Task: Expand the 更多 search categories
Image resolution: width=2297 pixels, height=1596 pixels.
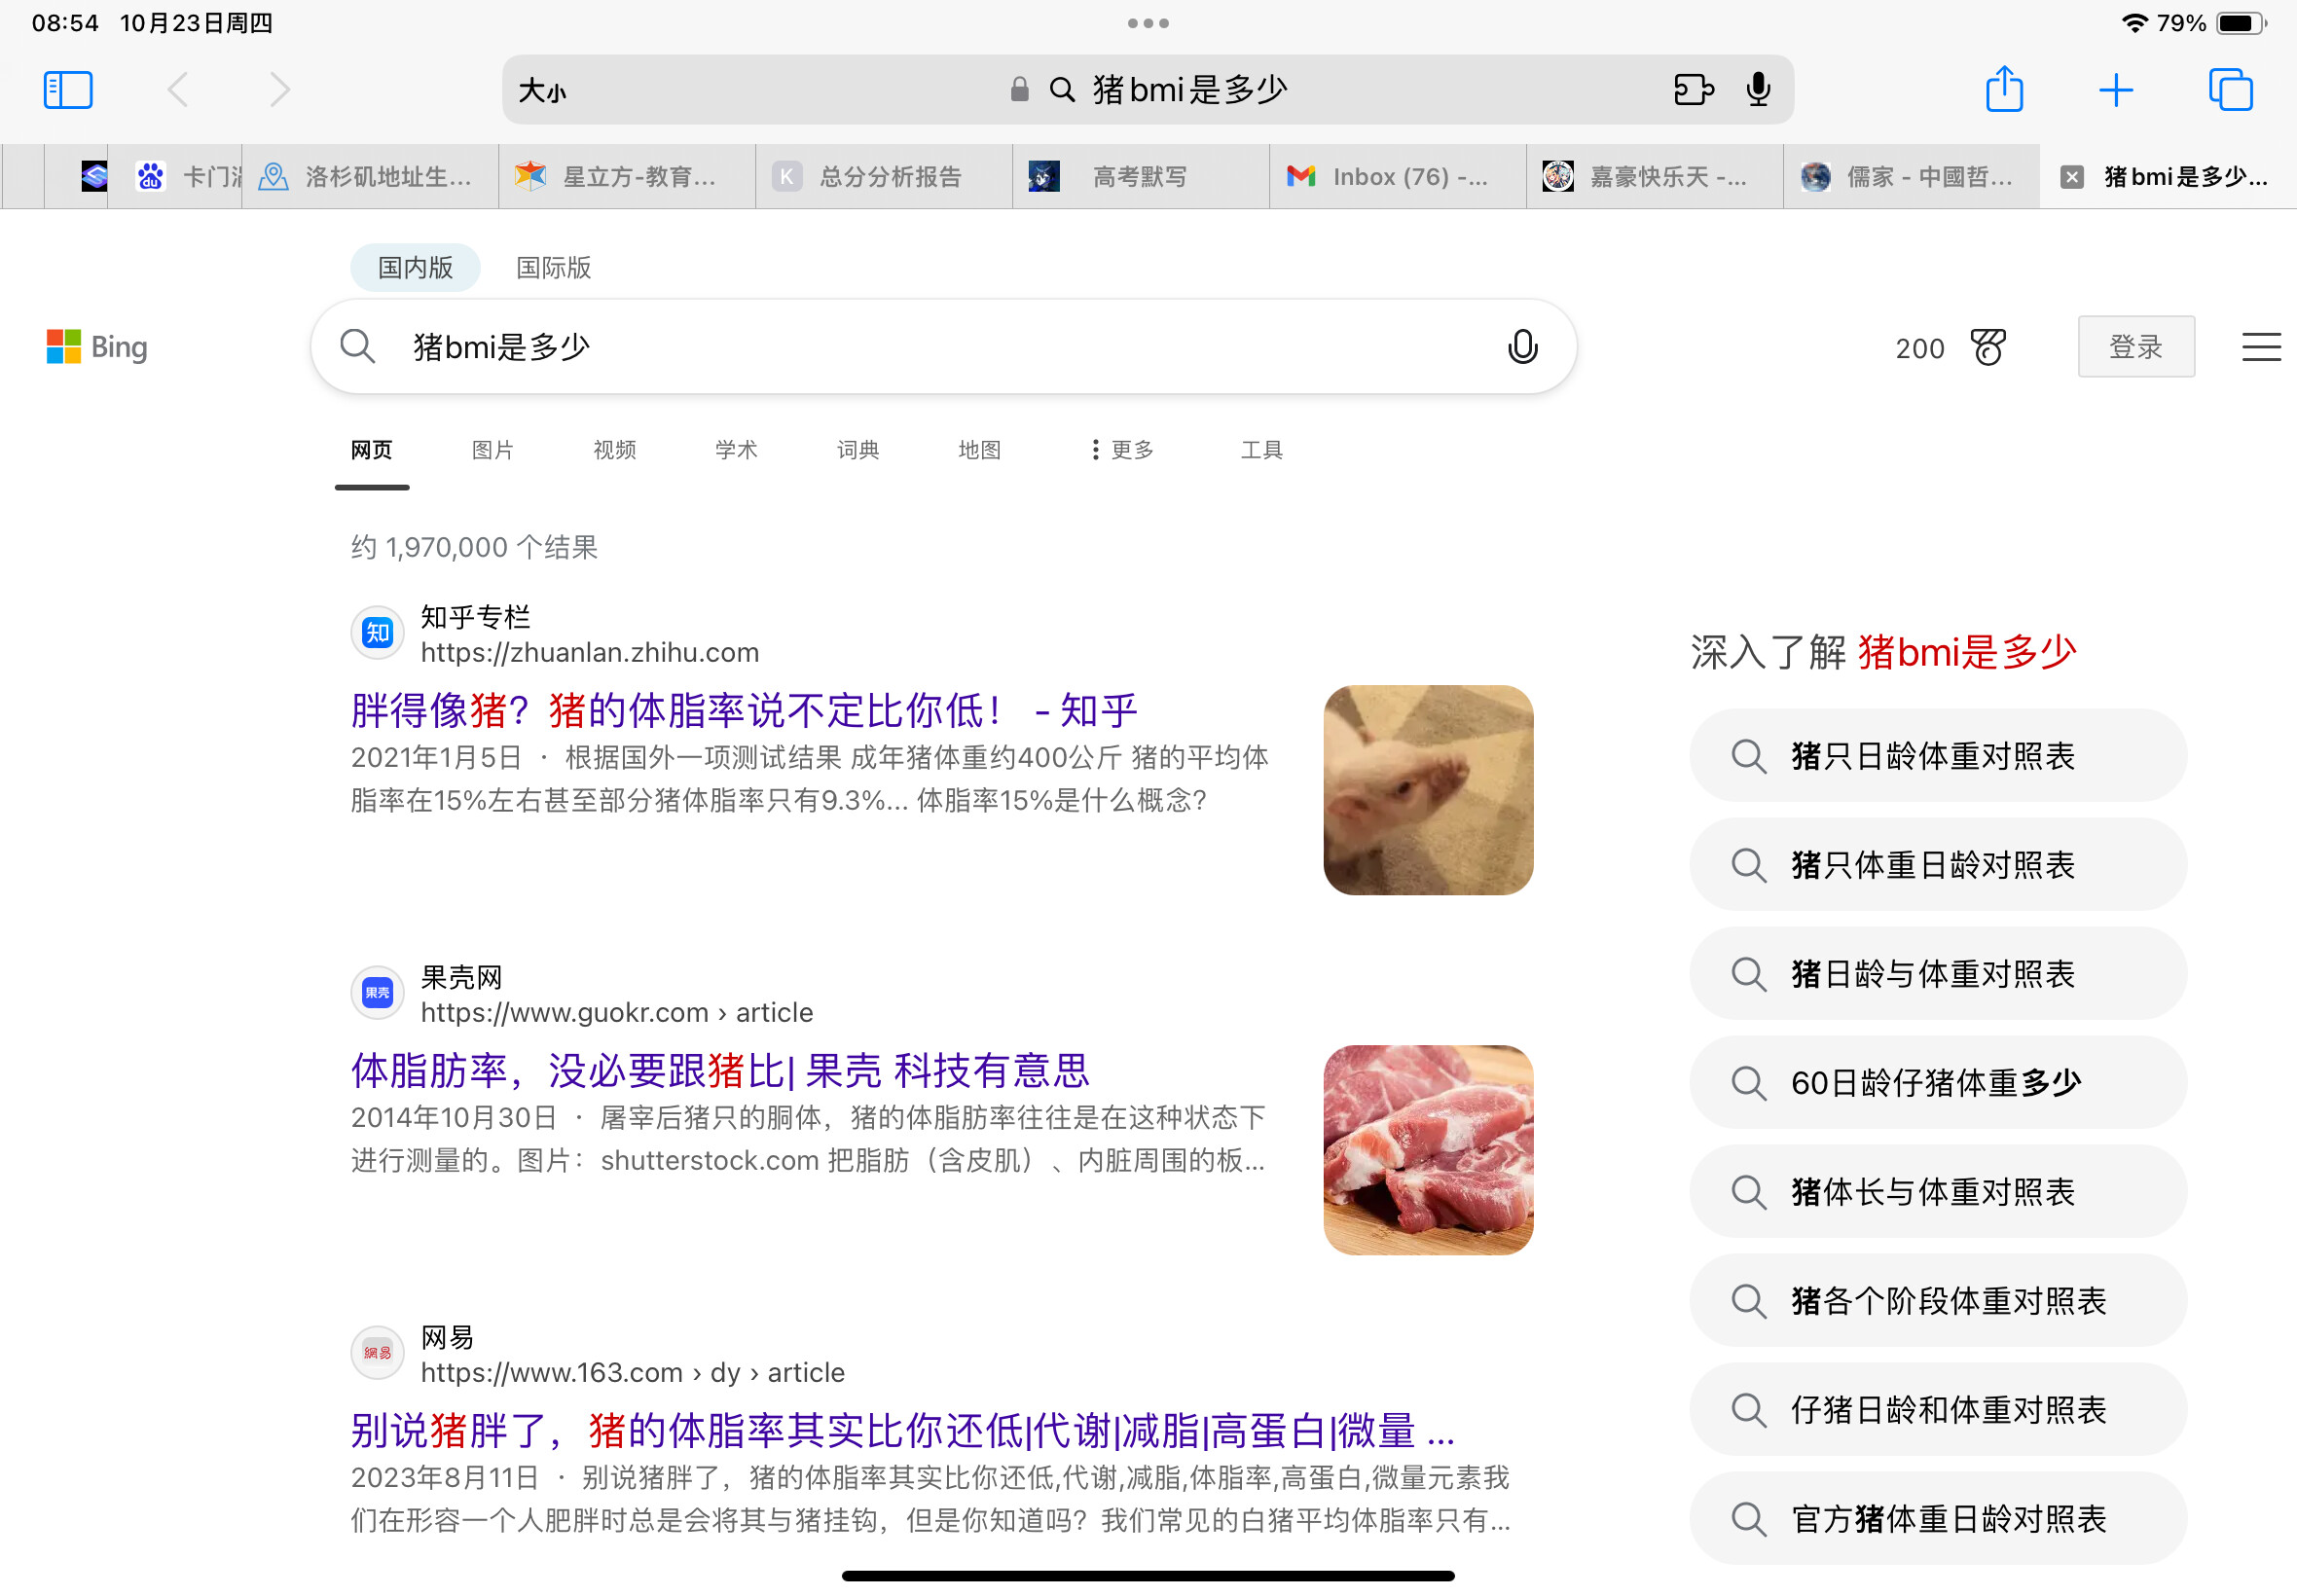Action: tap(1122, 450)
